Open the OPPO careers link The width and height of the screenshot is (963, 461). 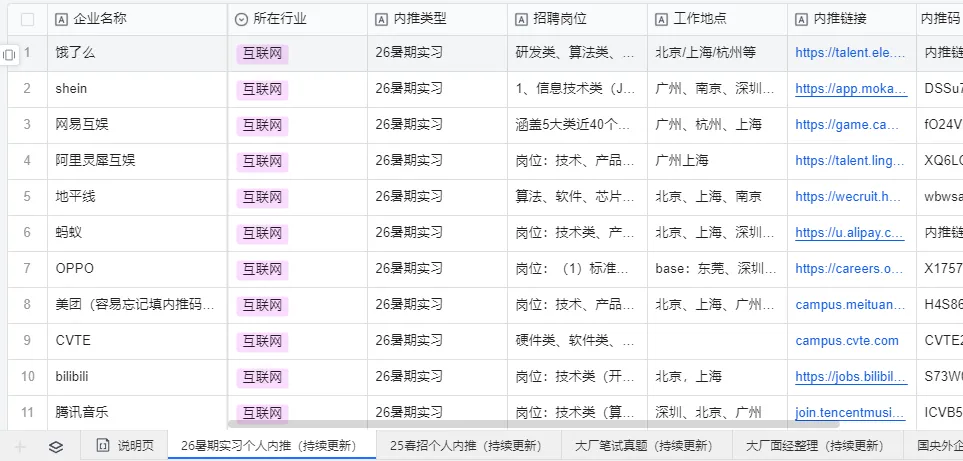850,269
